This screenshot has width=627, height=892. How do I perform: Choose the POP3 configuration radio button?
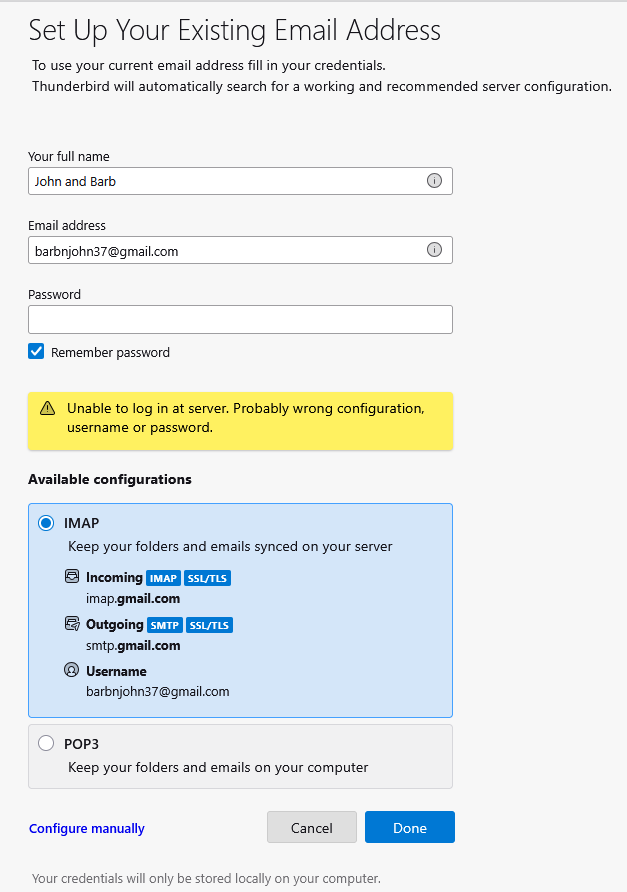coord(46,743)
